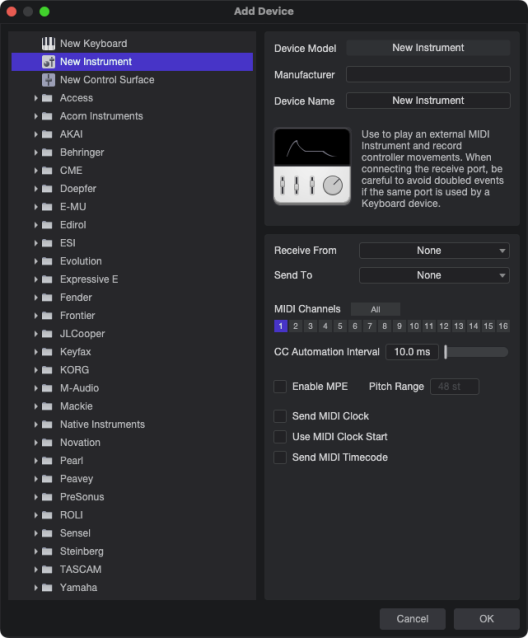Click the large instrument envelope image

pyautogui.click(x=312, y=166)
